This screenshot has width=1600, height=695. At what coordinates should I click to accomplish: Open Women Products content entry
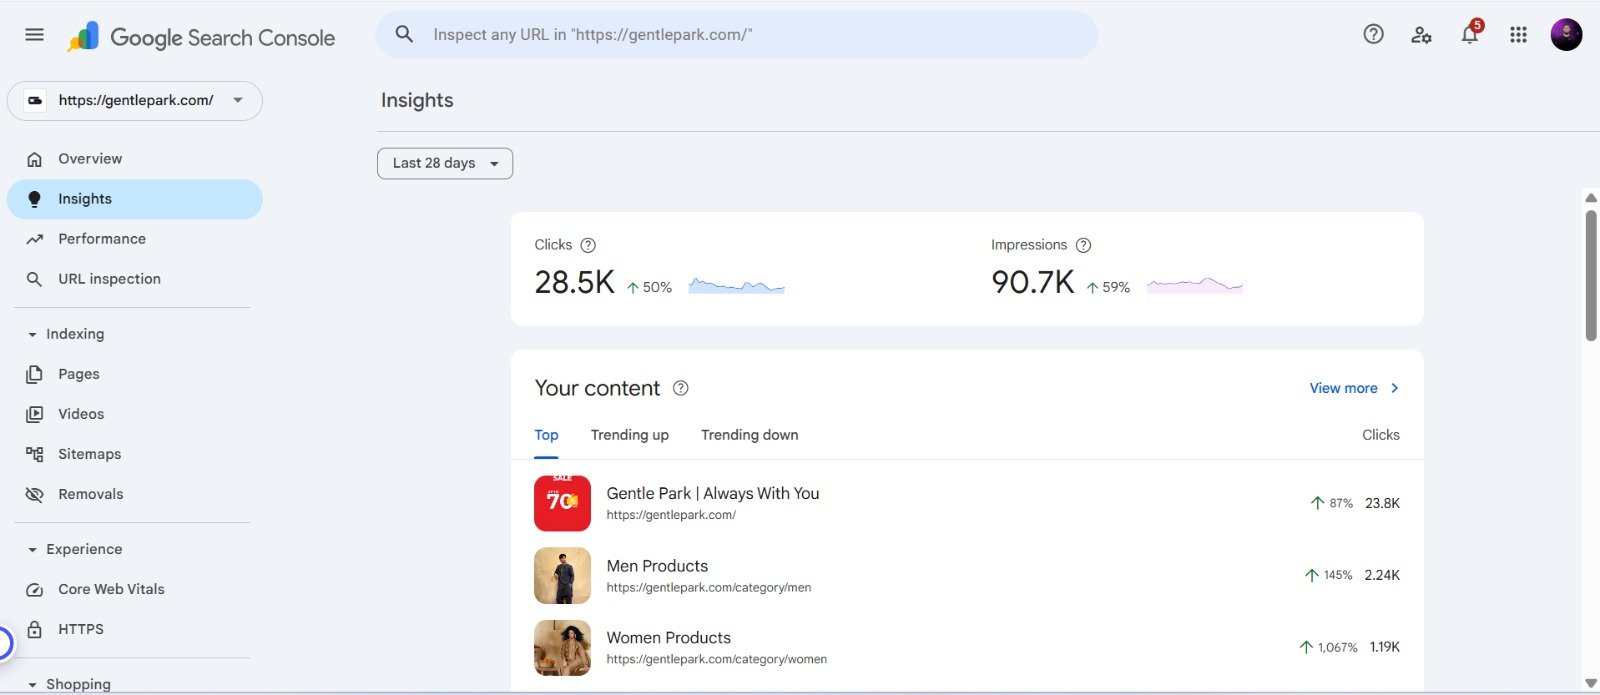click(x=967, y=647)
